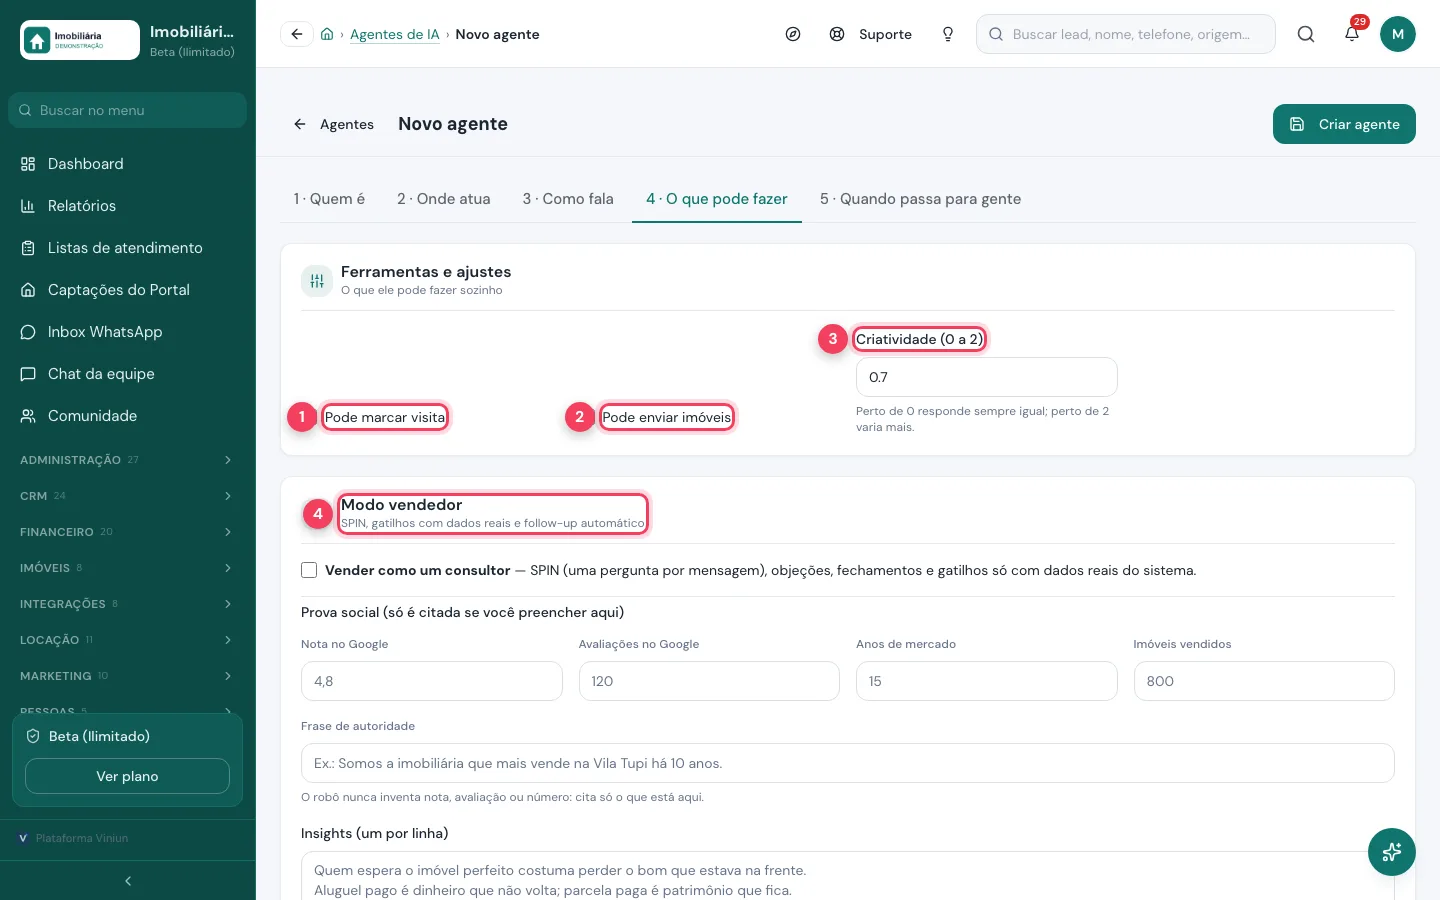The width and height of the screenshot is (1440, 900).
Task: Go to Listas de atendimento
Action: pos(127,248)
